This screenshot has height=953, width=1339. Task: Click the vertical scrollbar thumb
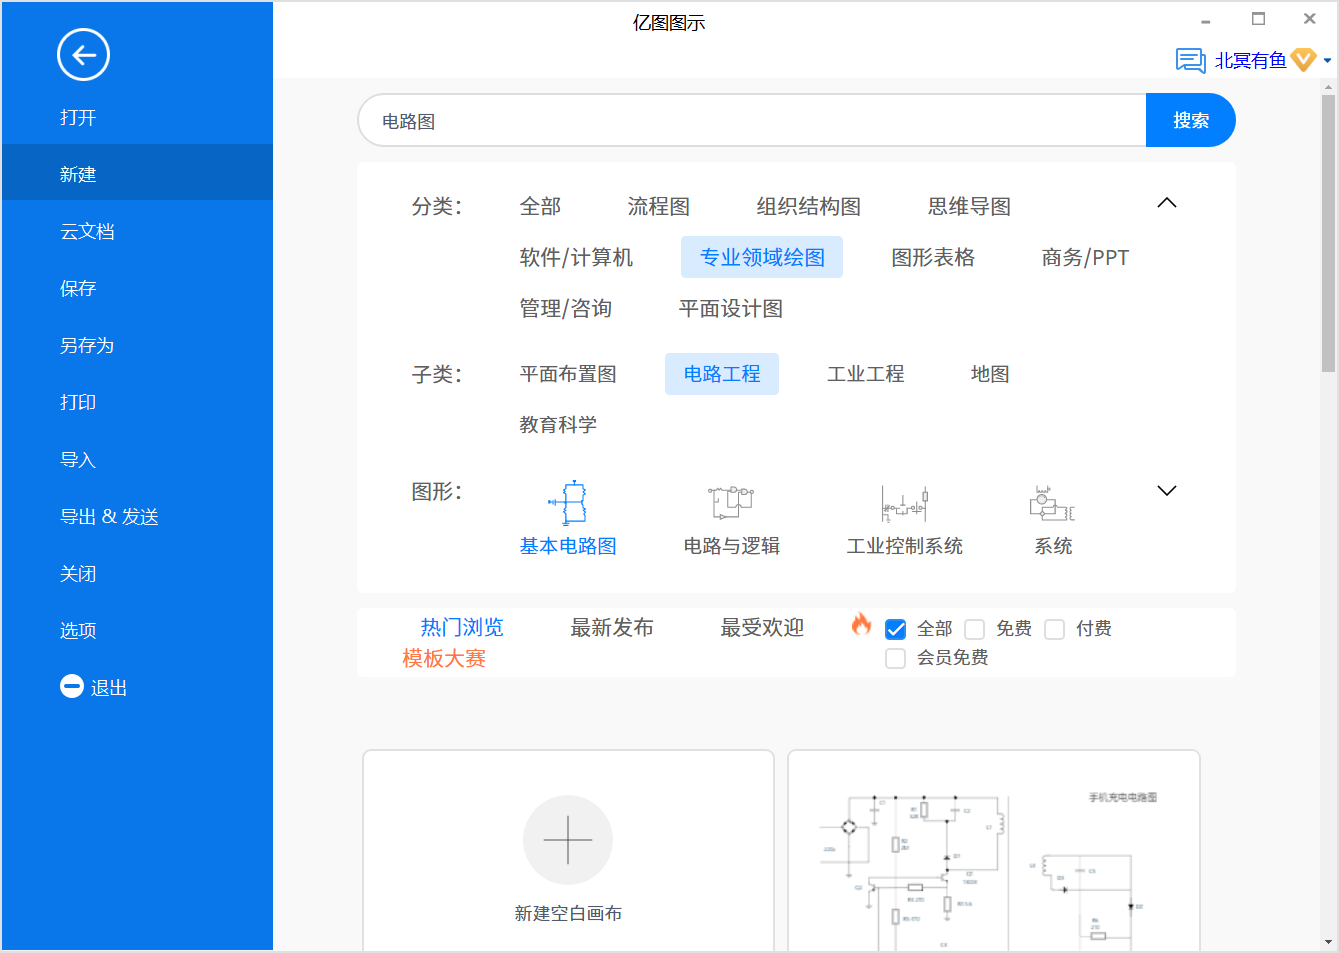pos(1328,232)
